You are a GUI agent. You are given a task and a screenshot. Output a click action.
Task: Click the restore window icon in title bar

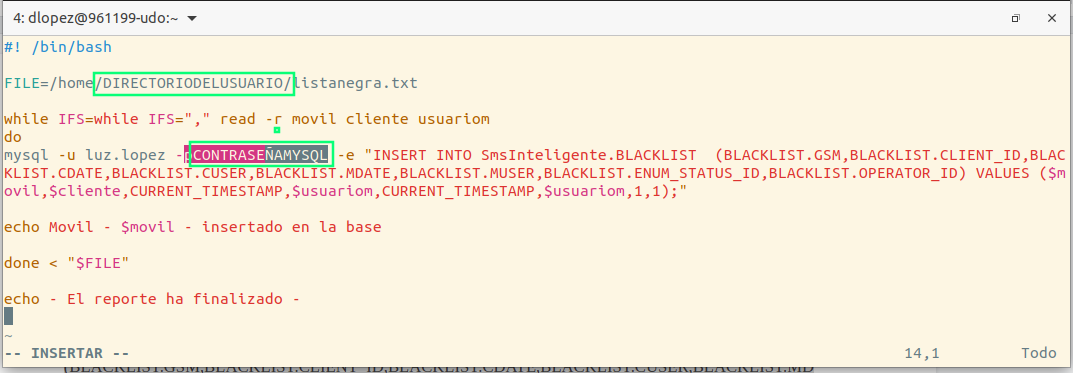coord(1016,18)
